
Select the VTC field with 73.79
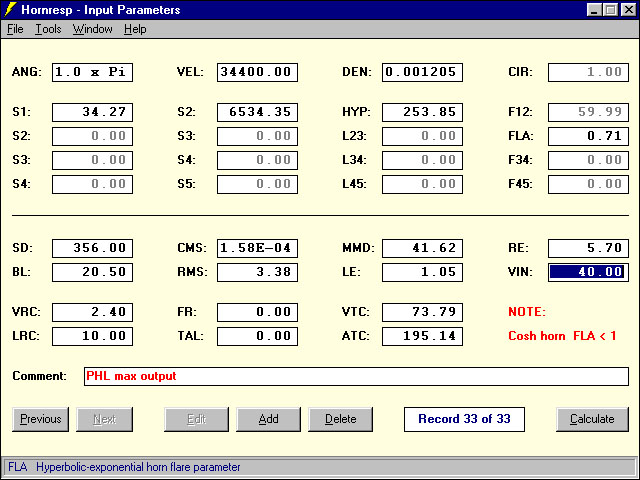tap(422, 312)
